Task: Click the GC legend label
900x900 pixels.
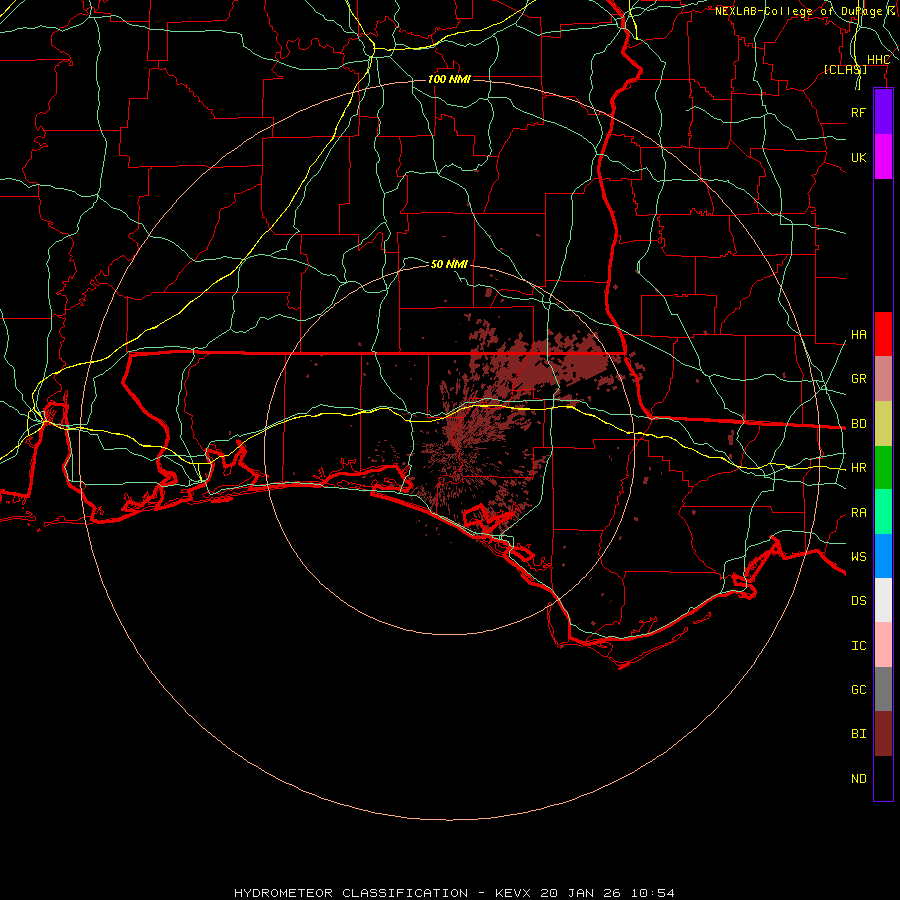Action: click(x=858, y=690)
